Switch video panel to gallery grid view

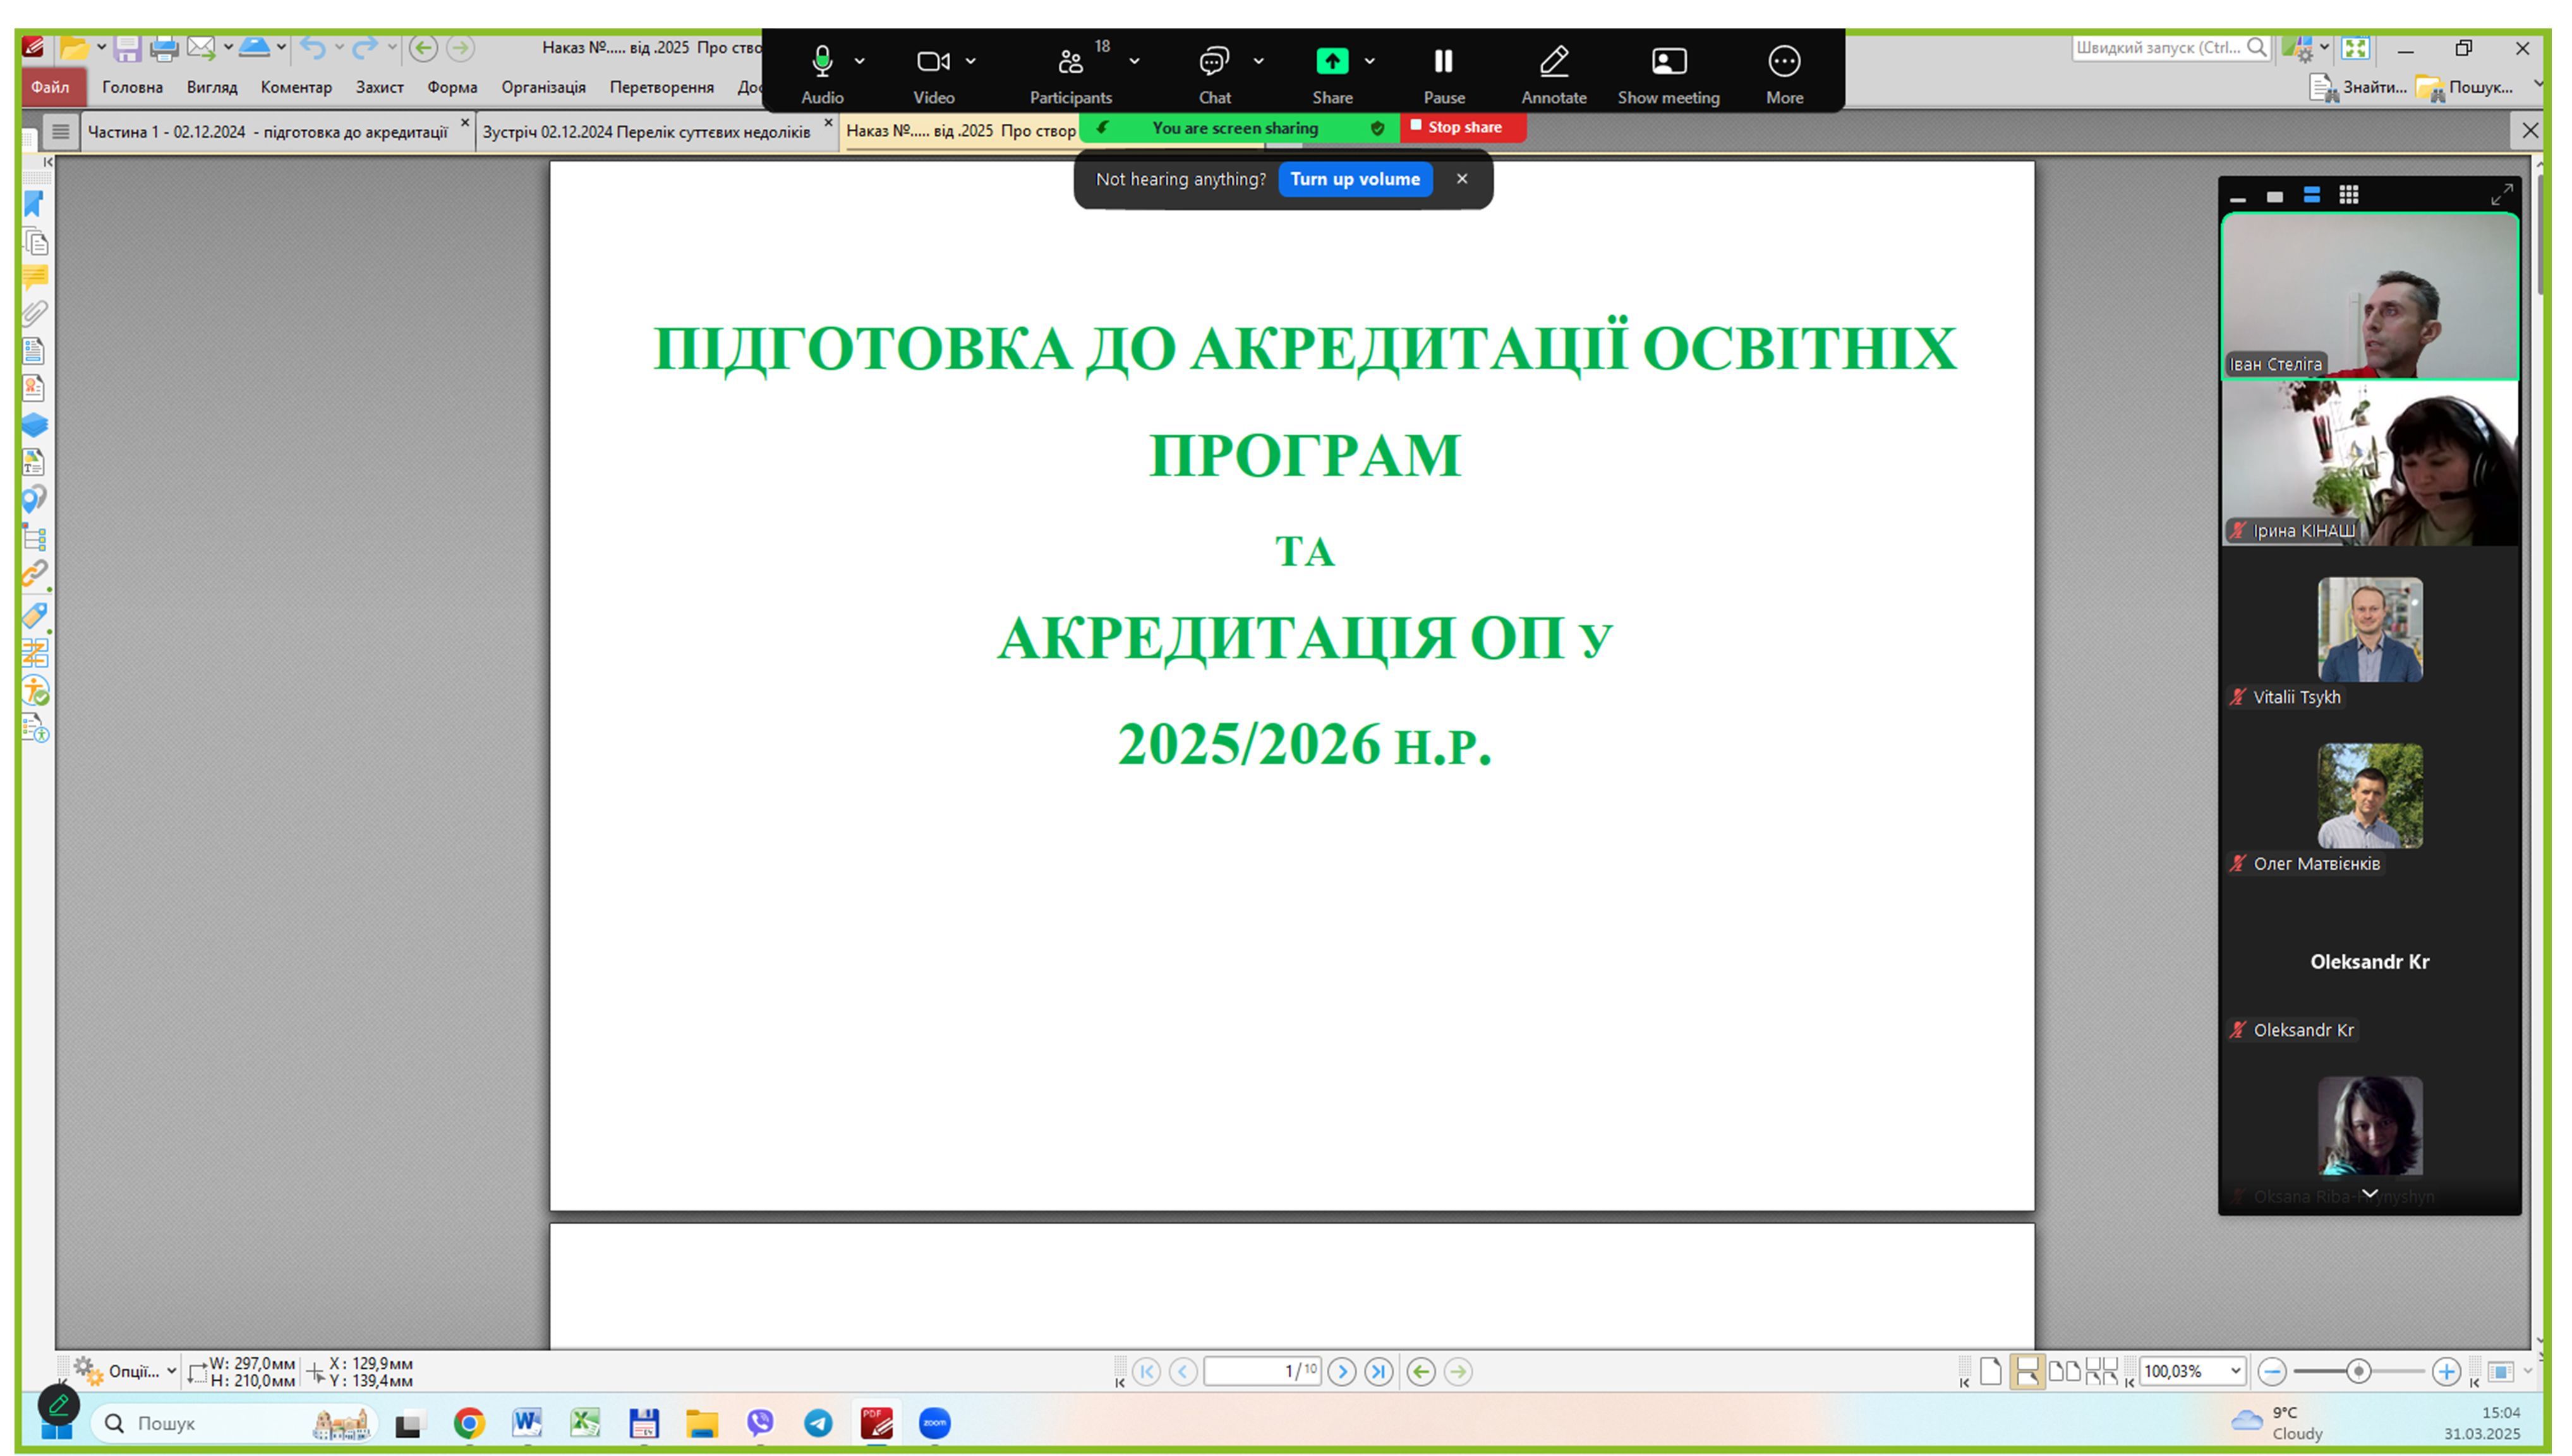[x=2349, y=195]
